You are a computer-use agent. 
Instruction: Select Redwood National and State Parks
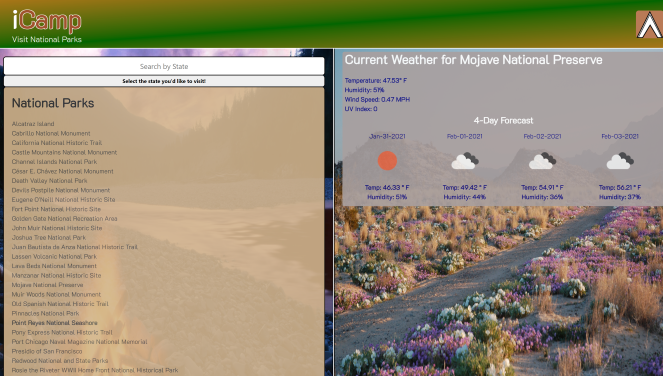tap(60, 361)
